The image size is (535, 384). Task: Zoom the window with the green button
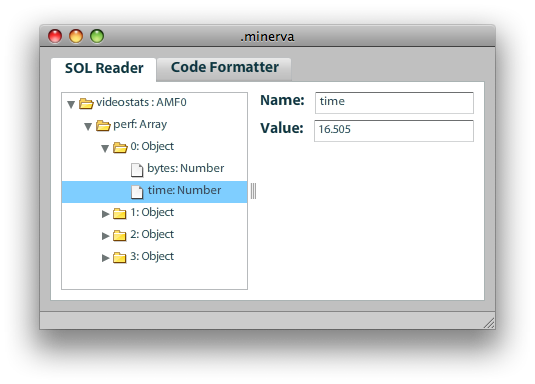tap(97, 36)
